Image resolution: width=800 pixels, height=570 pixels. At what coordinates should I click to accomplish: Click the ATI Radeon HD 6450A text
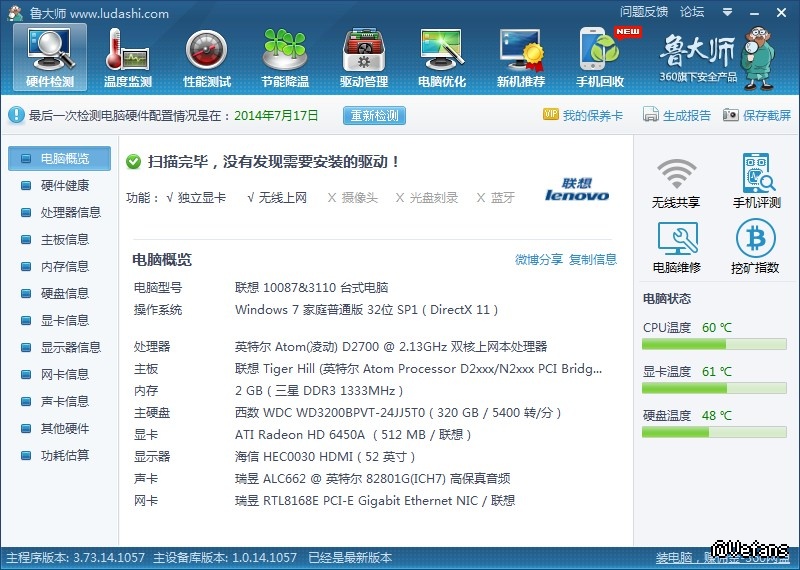tap(353, 435)
